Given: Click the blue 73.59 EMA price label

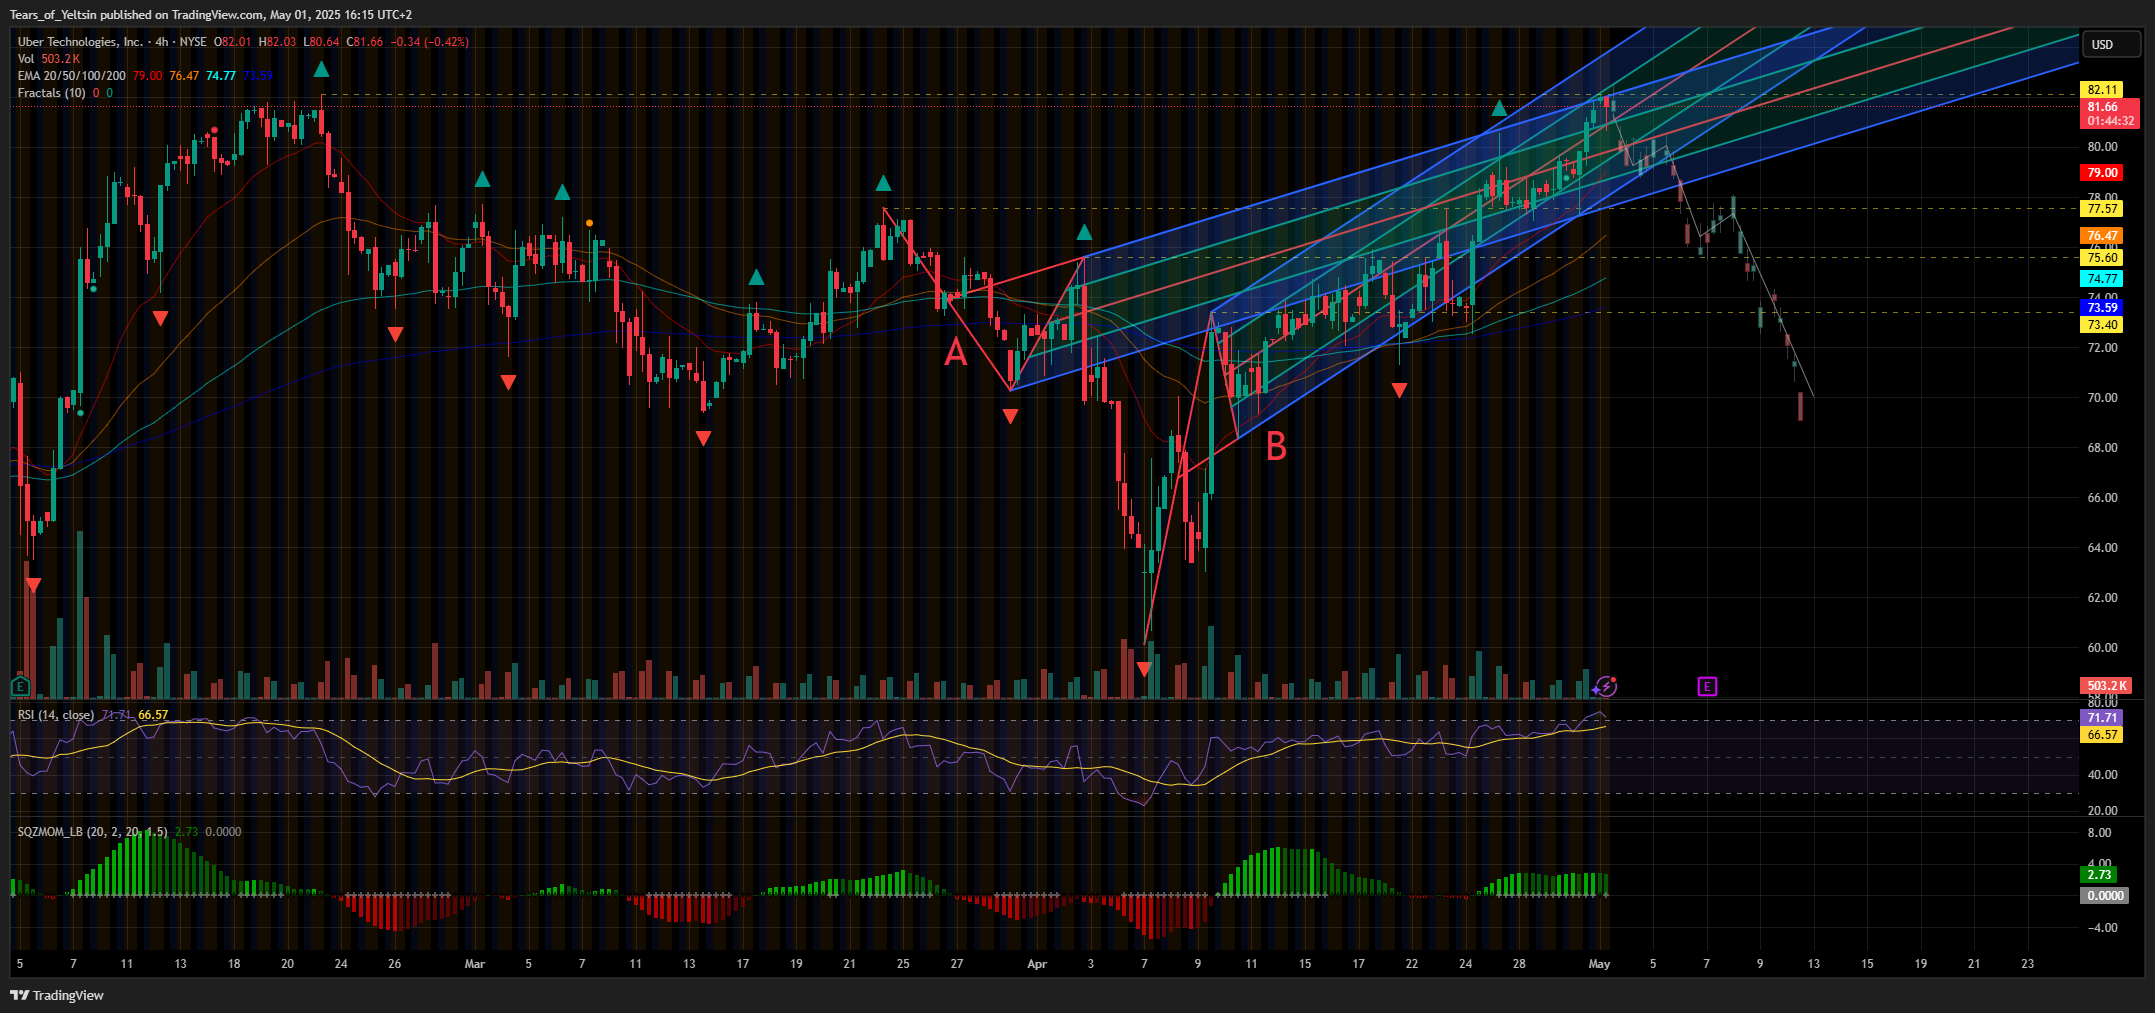Looking at the screenshot, I should click(2102, 308).
